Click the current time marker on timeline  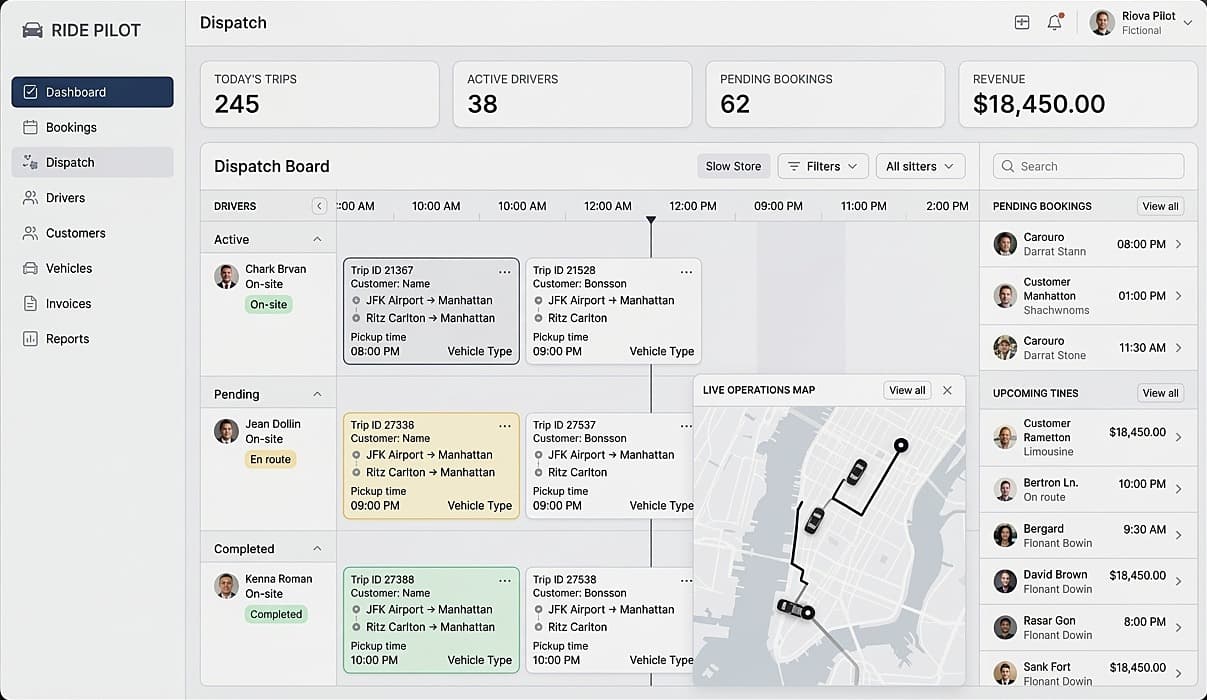(651, 220)
